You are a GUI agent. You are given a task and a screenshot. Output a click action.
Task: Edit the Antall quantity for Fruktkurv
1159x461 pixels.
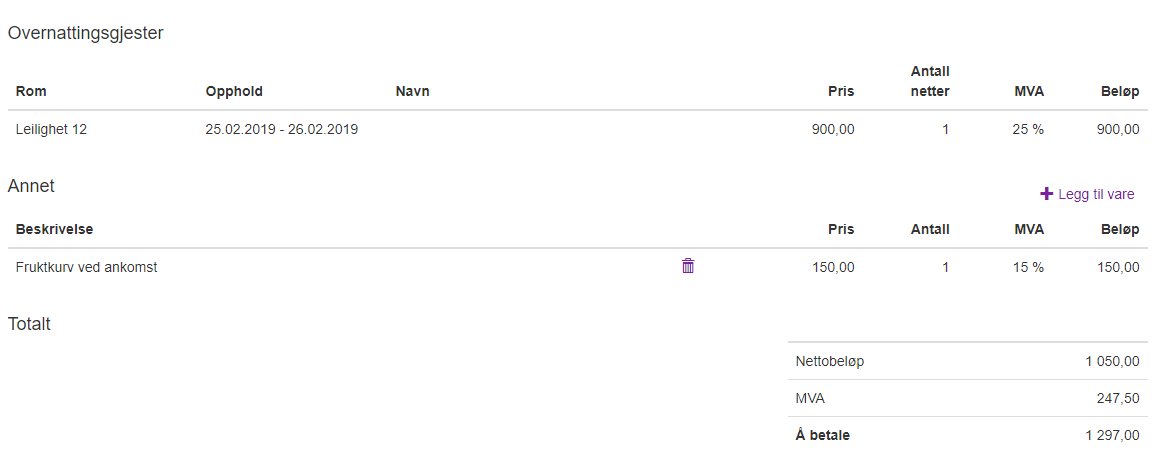point(945,267)
